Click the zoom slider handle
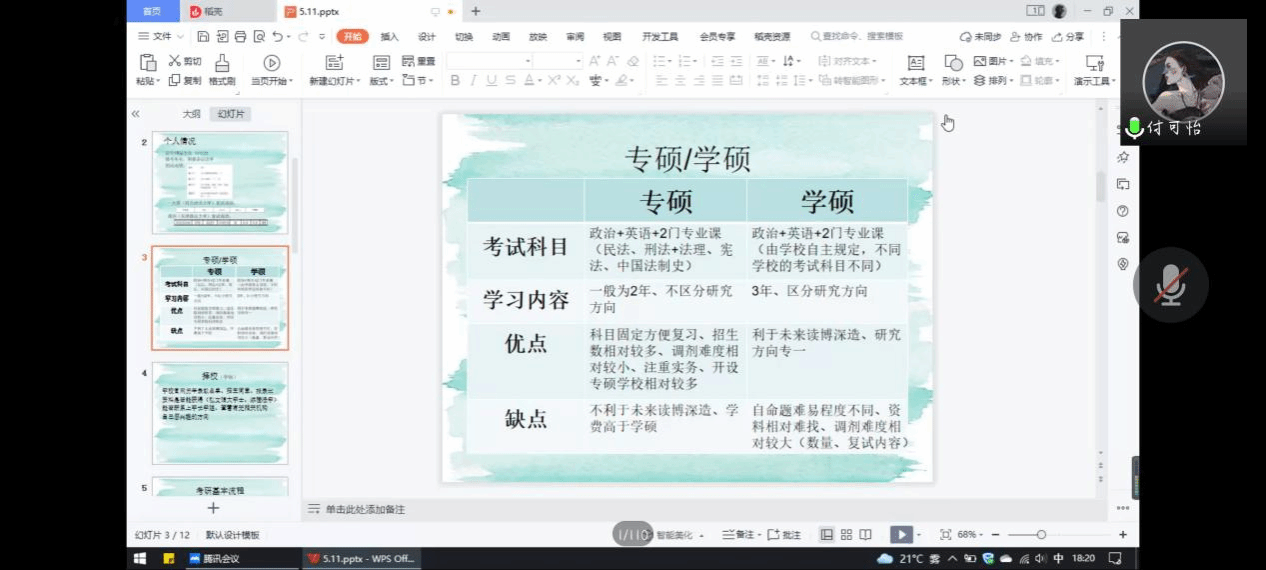This screenshot has height=570, width=1266. click(x=1041, y=535)
